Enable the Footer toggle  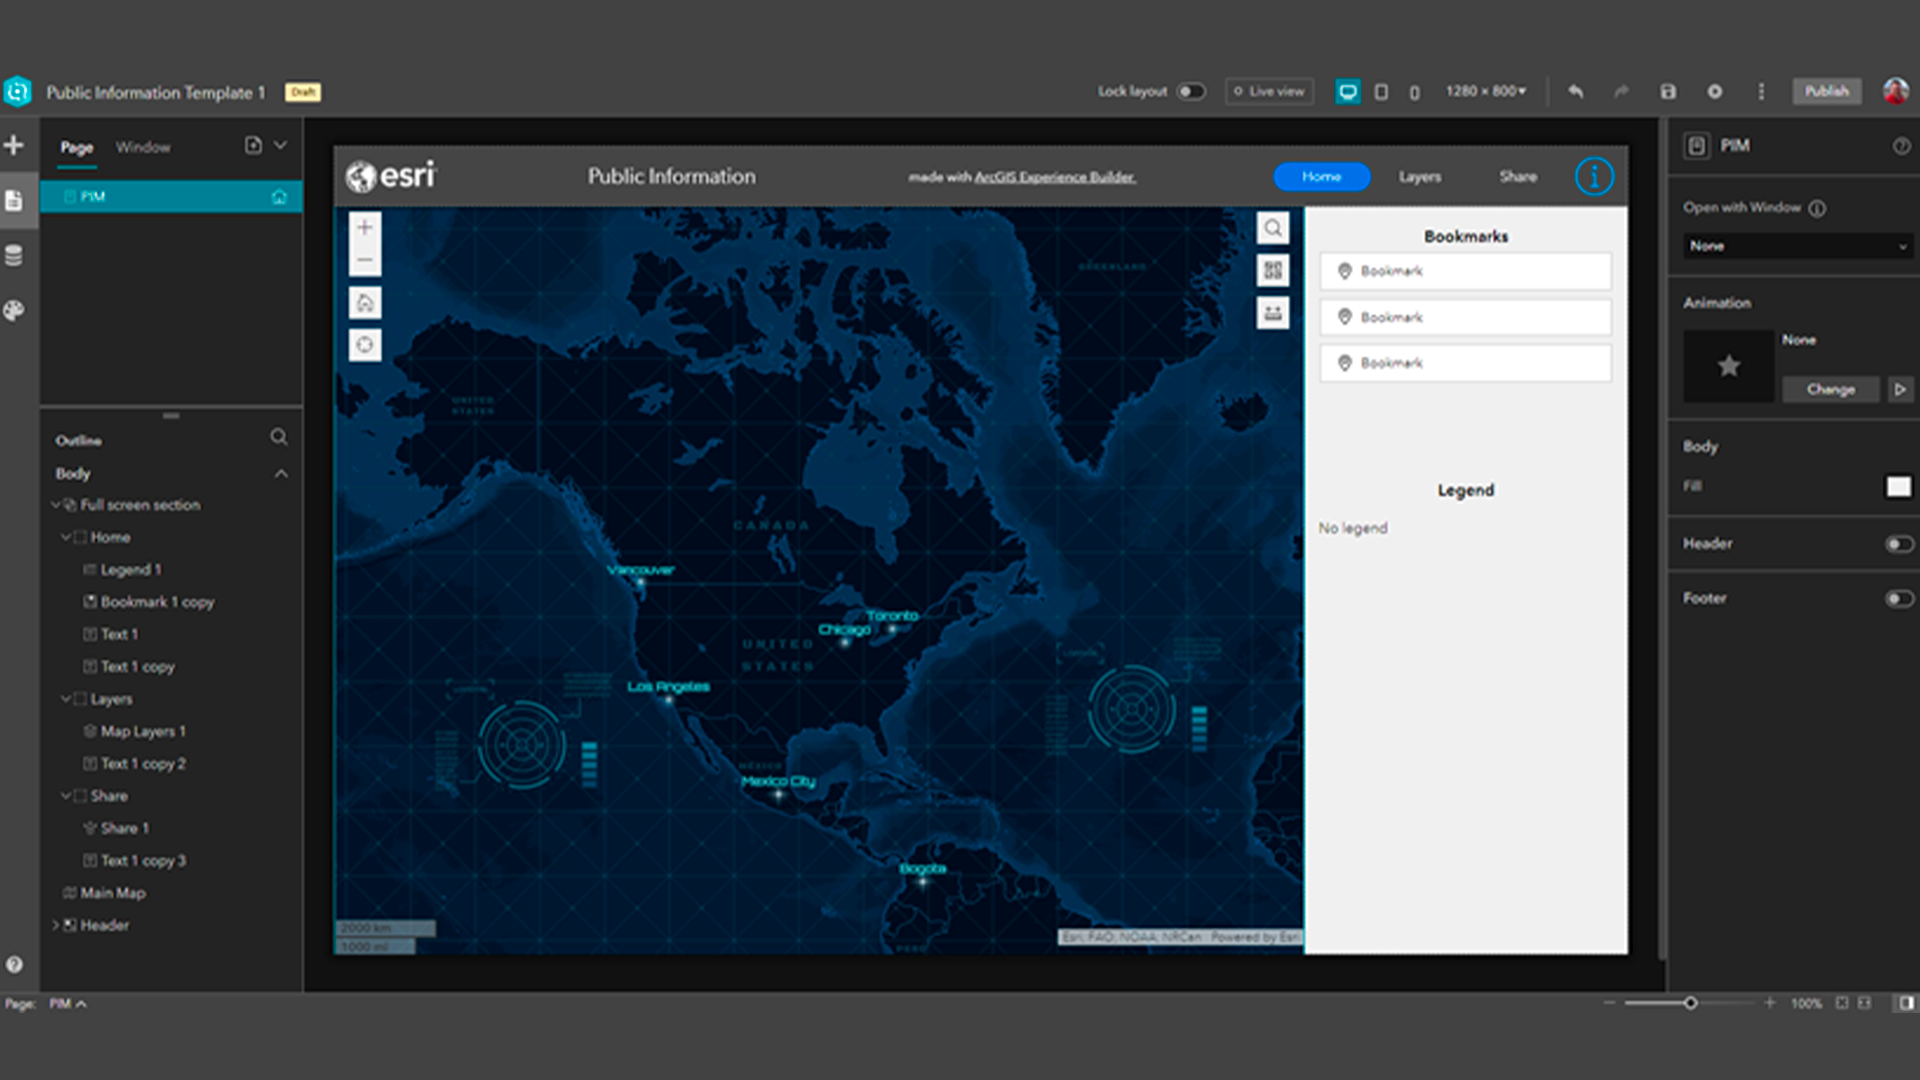tap(1898, 598)
